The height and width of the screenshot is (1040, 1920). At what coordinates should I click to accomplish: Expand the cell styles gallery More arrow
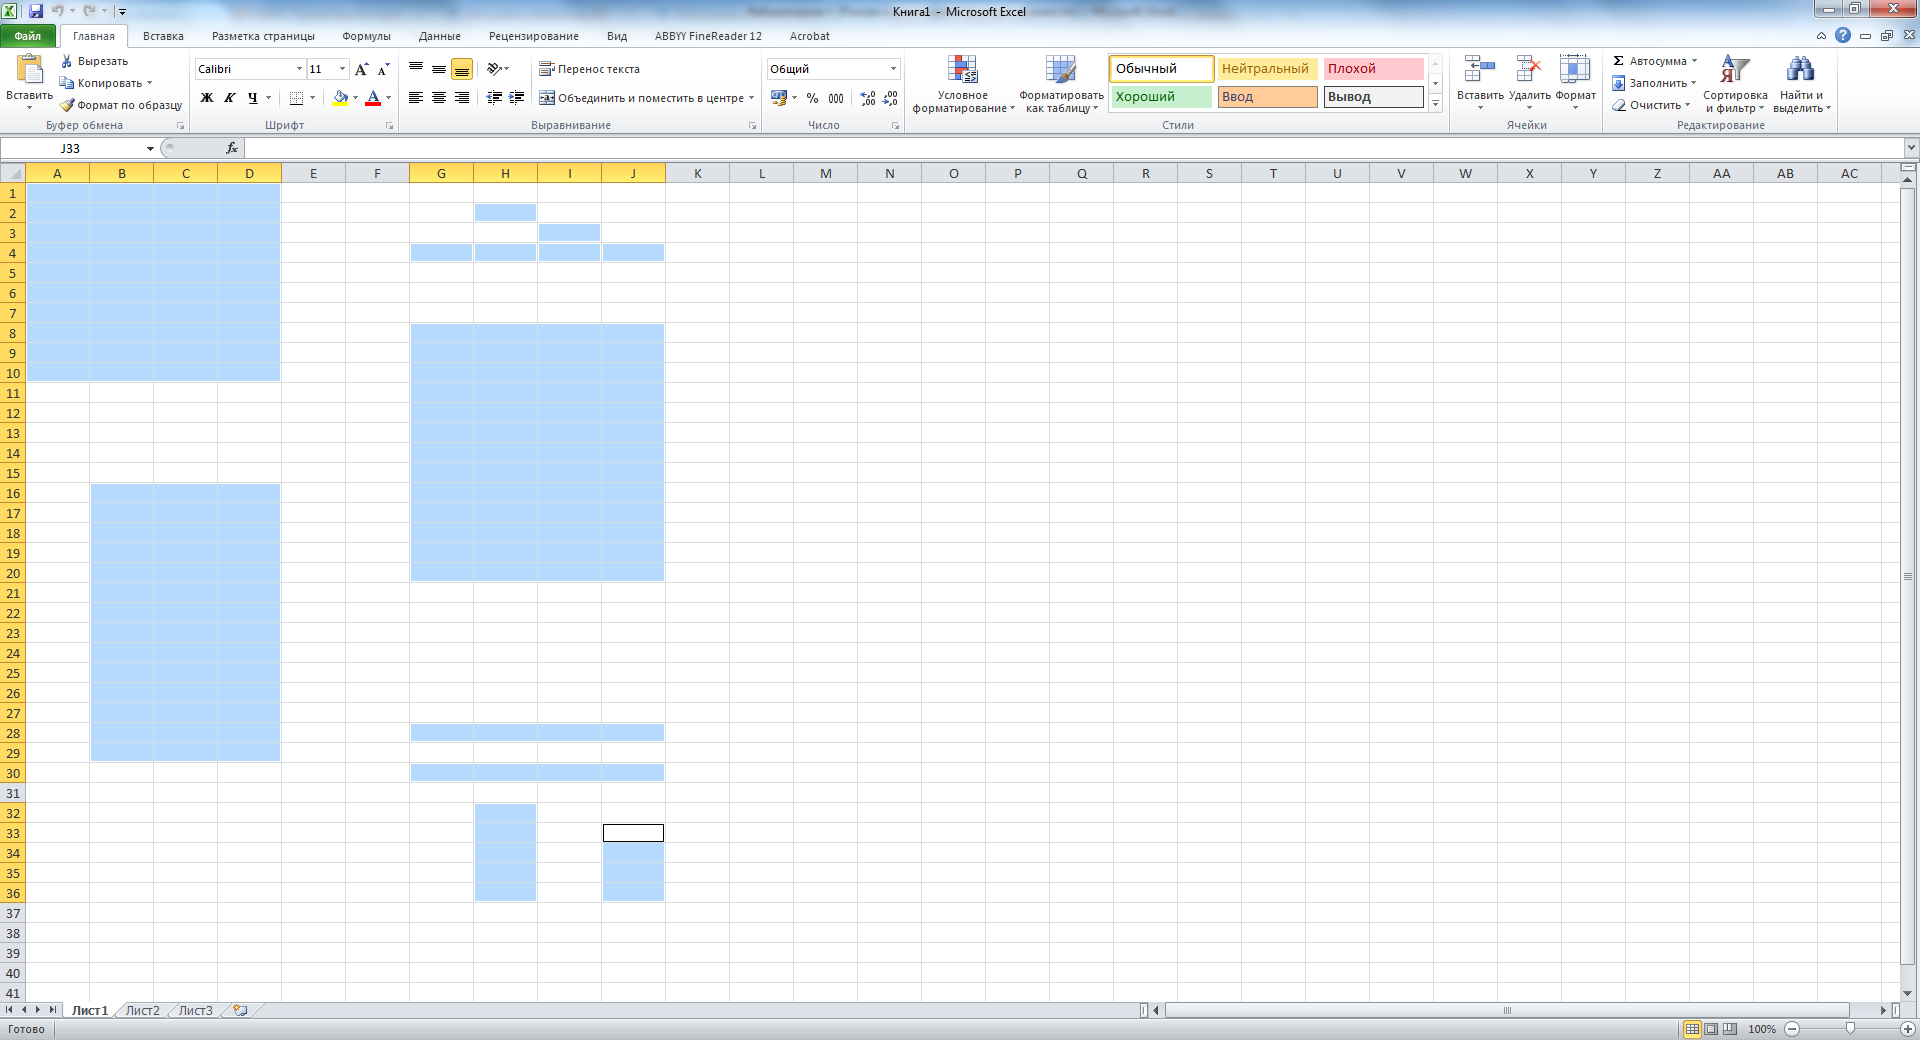(x=1435, y=103)
